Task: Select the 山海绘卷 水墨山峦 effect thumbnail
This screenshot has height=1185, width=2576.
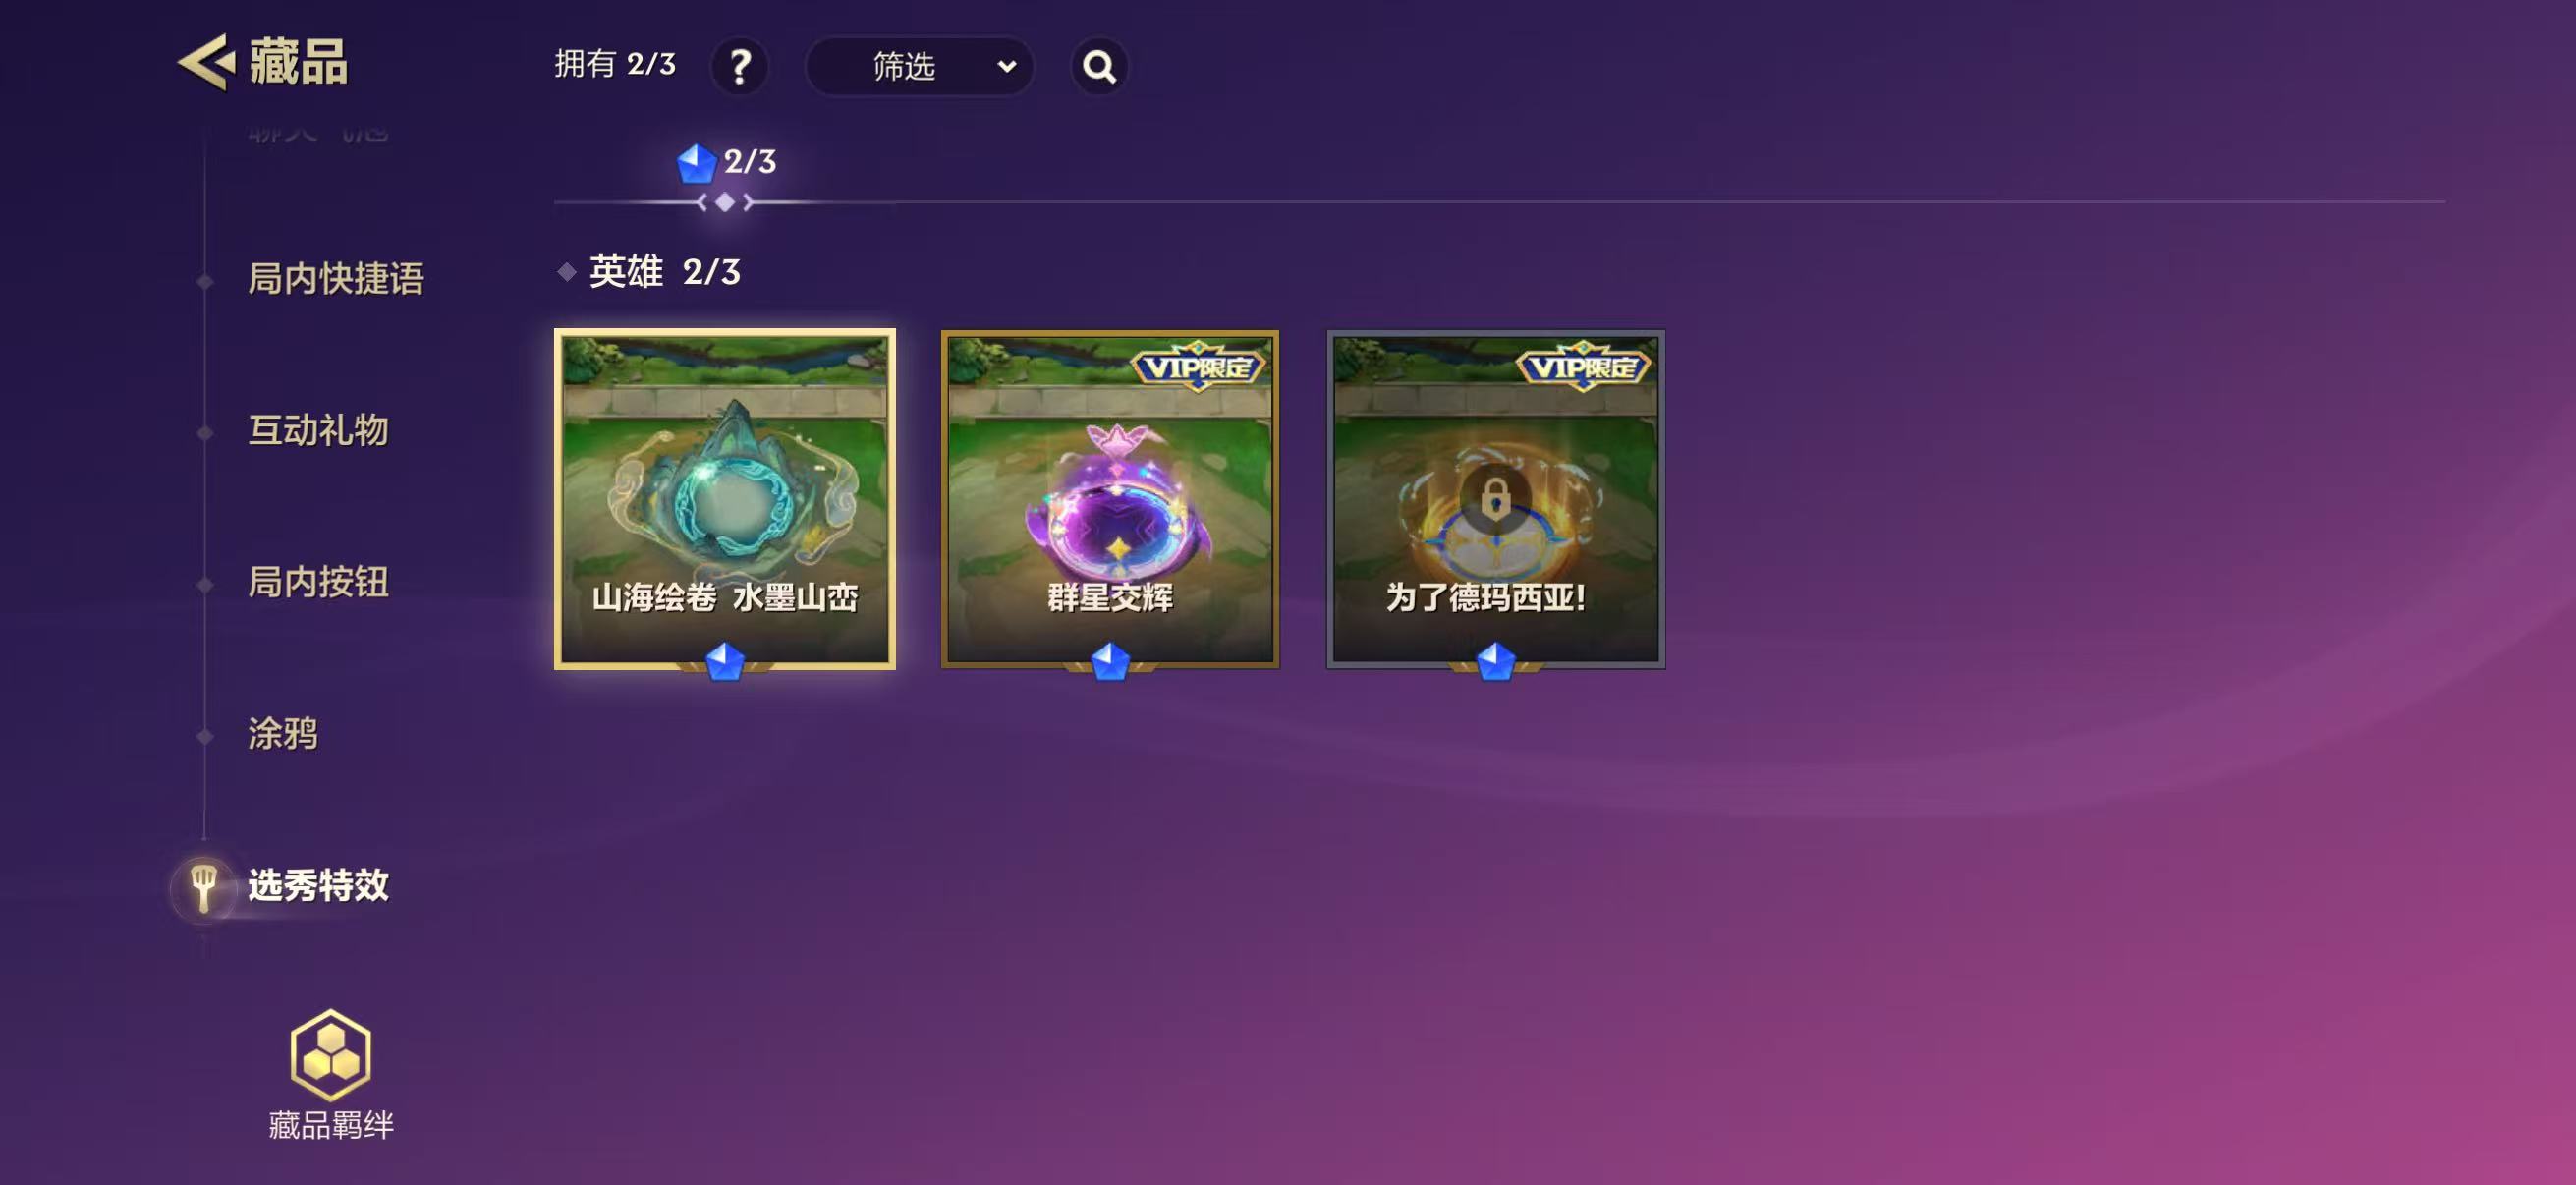Action: [x=725, y=500]
